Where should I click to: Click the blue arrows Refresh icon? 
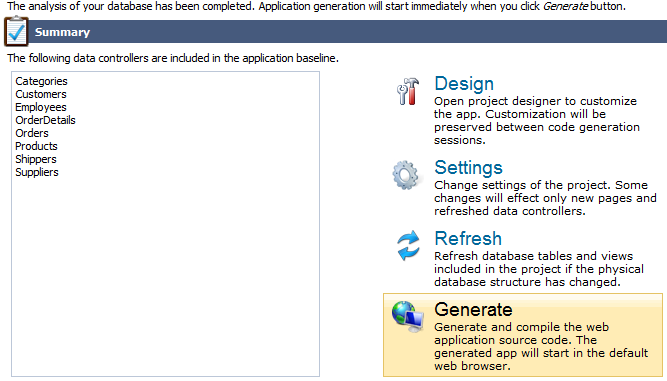tap(408, 245)
